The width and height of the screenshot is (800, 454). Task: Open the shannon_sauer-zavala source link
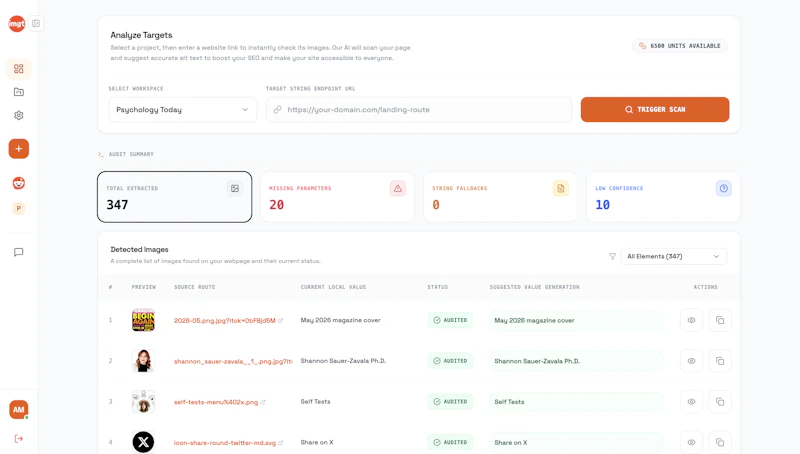coord(233,361)
